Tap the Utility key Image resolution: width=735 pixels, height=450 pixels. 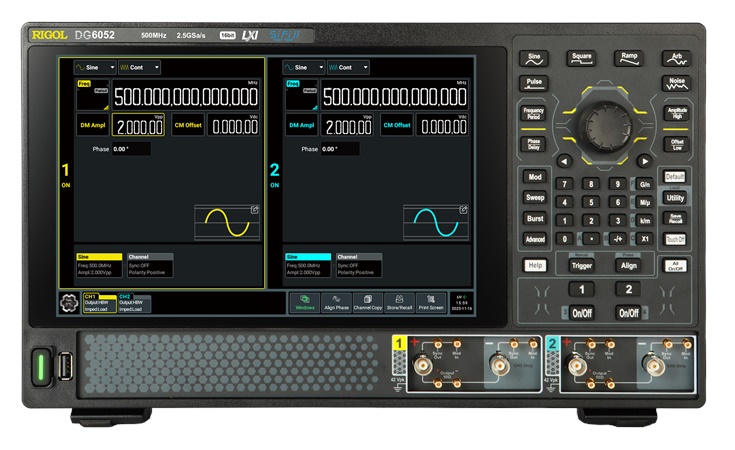(675, 198)
